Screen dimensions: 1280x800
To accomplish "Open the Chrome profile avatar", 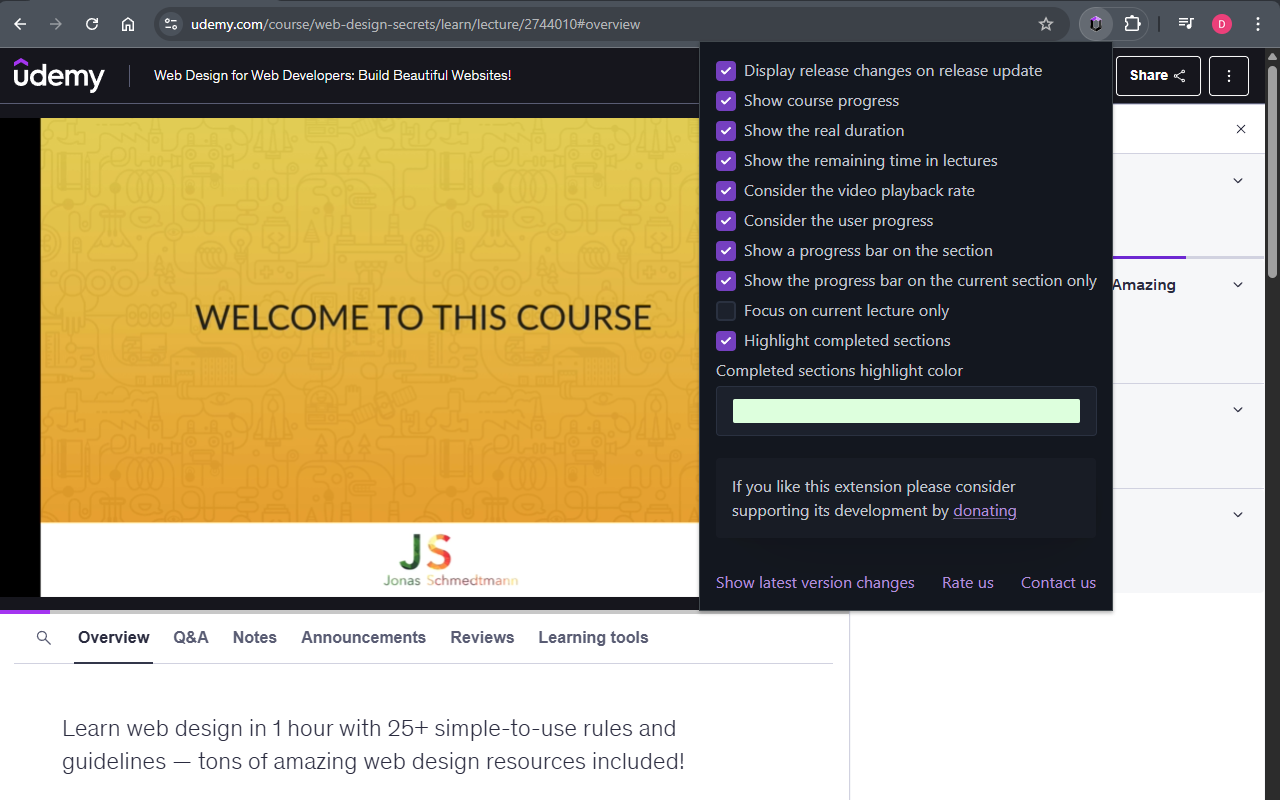I will (1222, 24).
